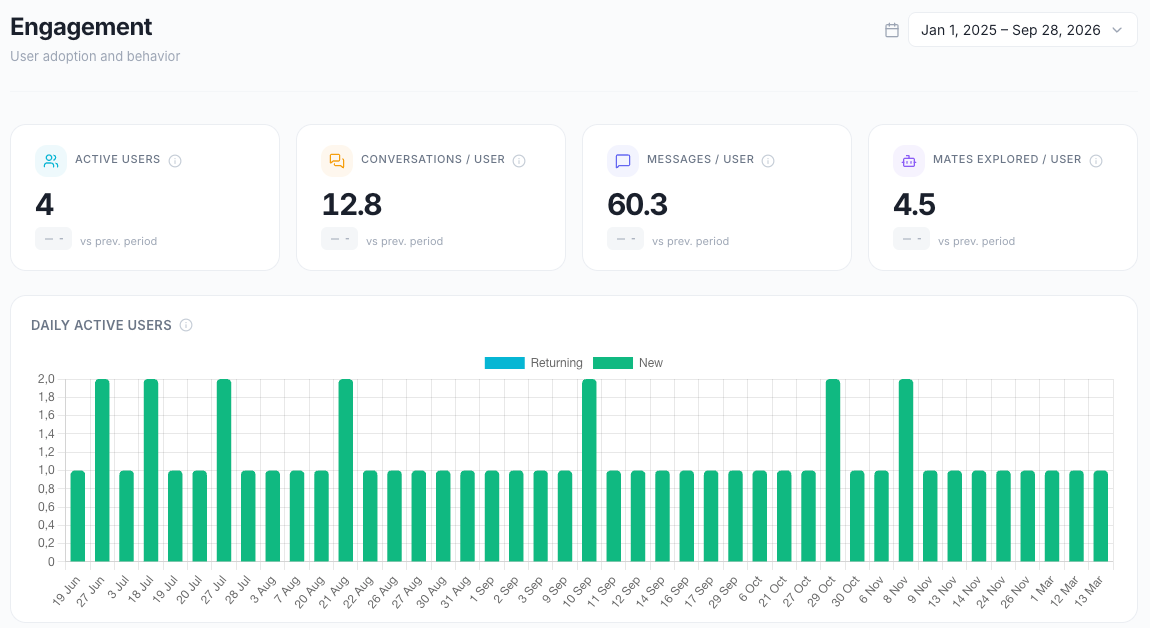Select the 10 Sep bar in chart
Screen dimensions: 1150x628
[589, 470]
